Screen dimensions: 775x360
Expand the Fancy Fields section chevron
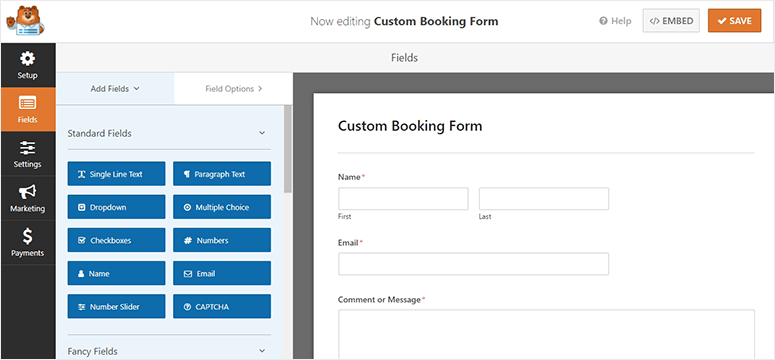(262, 351)
